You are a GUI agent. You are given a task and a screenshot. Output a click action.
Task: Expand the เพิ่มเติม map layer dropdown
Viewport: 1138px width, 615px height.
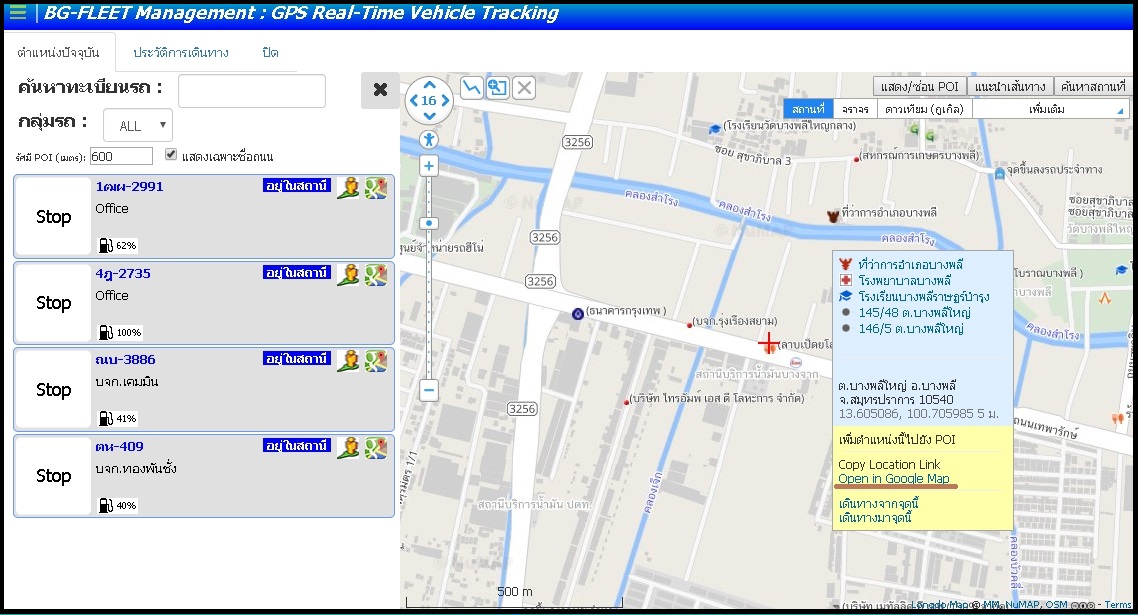1050,109
